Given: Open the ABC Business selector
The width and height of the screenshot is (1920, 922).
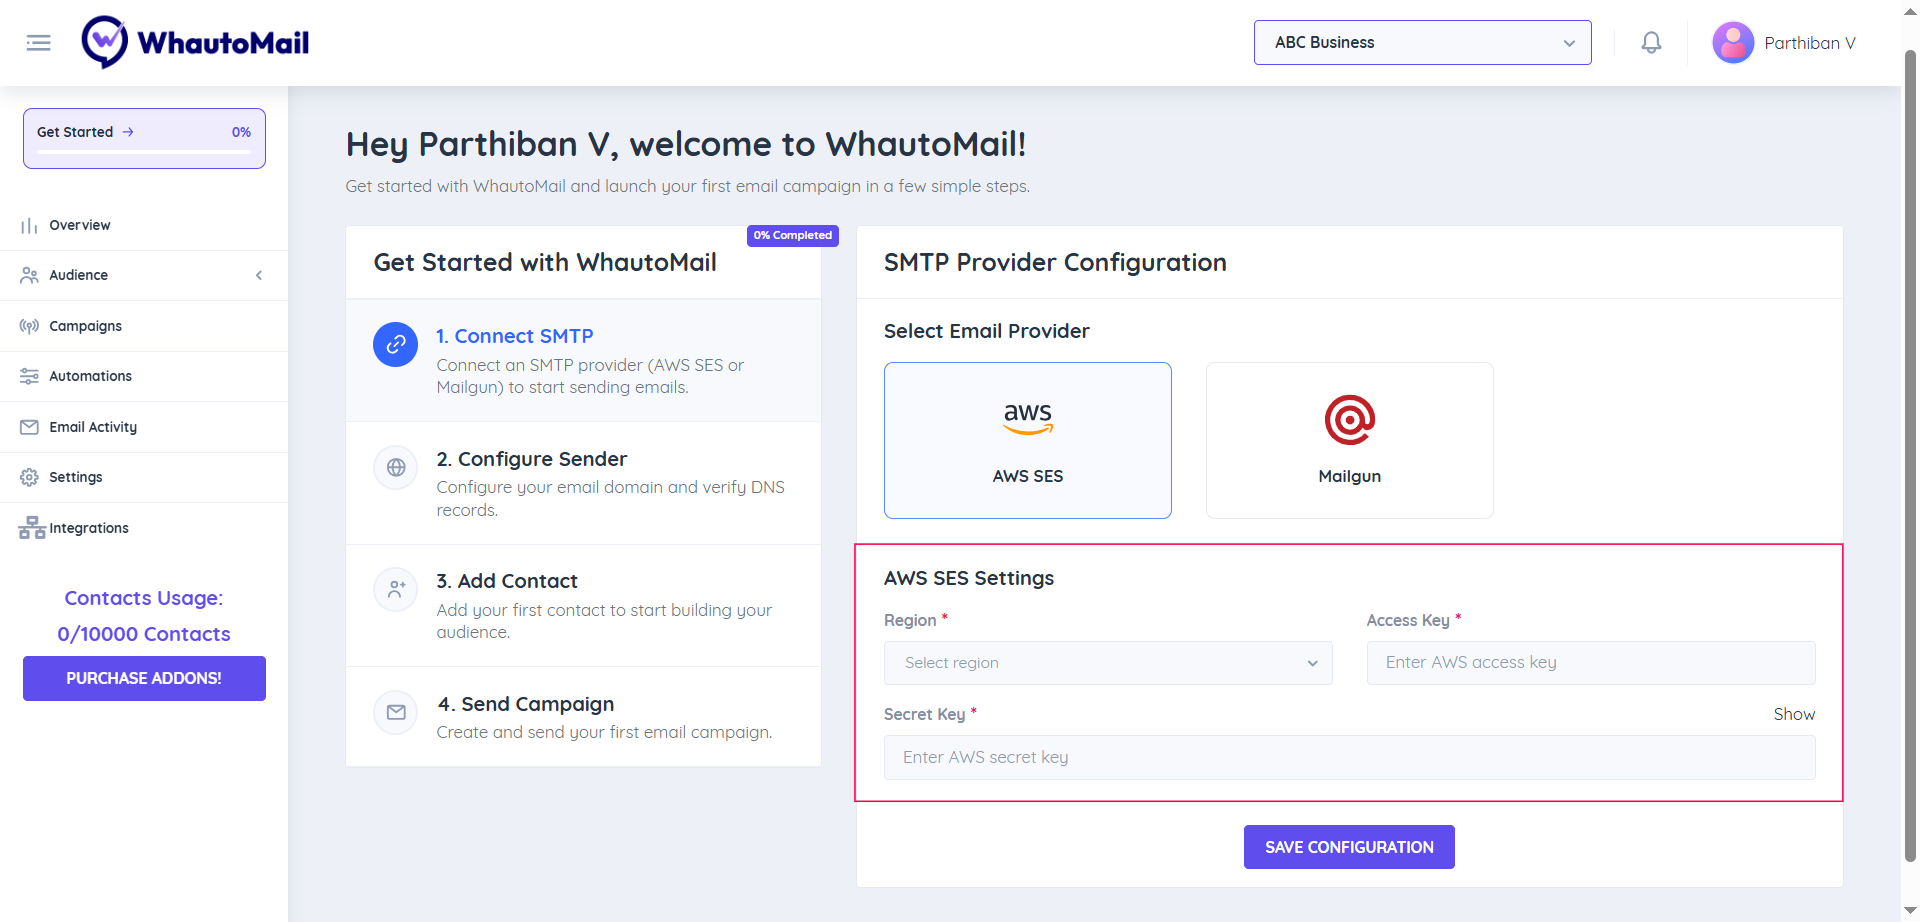Looking at the screenshot, I should coord(1421,42).
